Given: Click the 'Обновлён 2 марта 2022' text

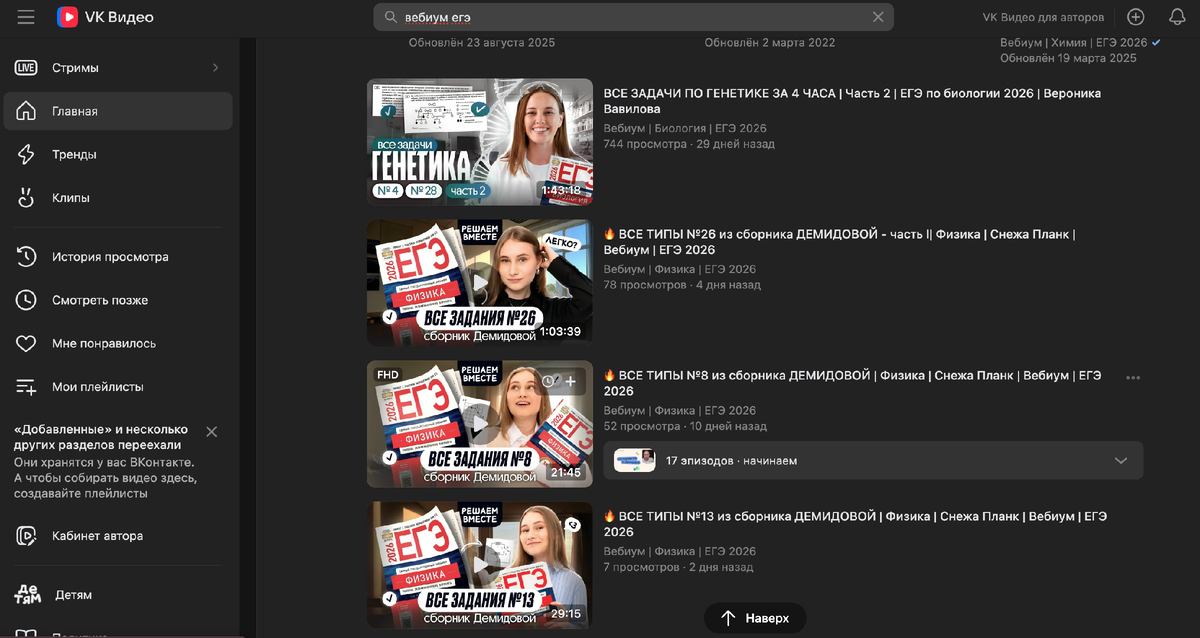Looking at the screenshot, I should coord(770,43).
